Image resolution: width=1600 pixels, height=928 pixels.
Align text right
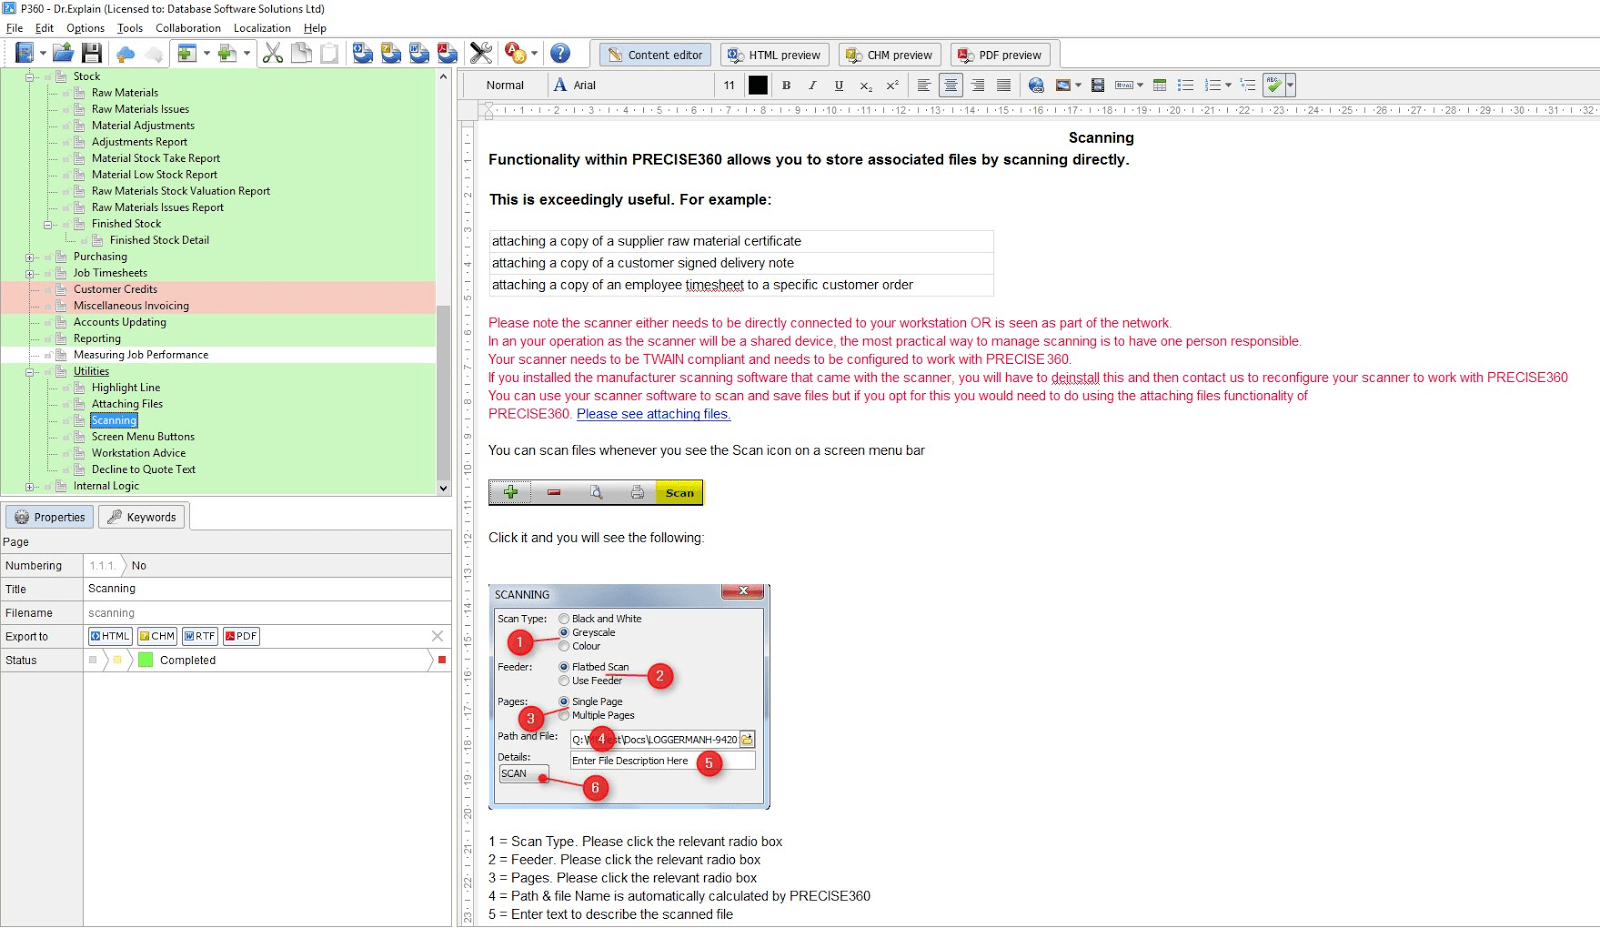click(x=977, y=86)
